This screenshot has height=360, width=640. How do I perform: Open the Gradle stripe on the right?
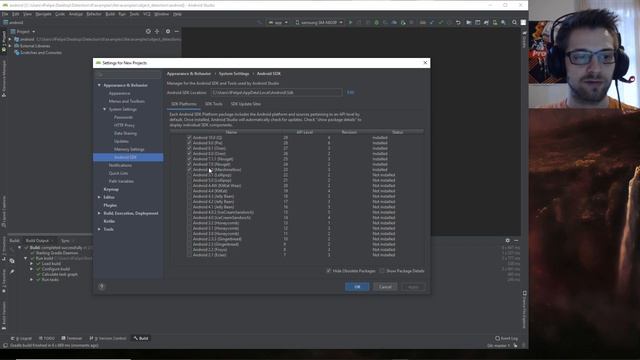click(x=524, y=41)
